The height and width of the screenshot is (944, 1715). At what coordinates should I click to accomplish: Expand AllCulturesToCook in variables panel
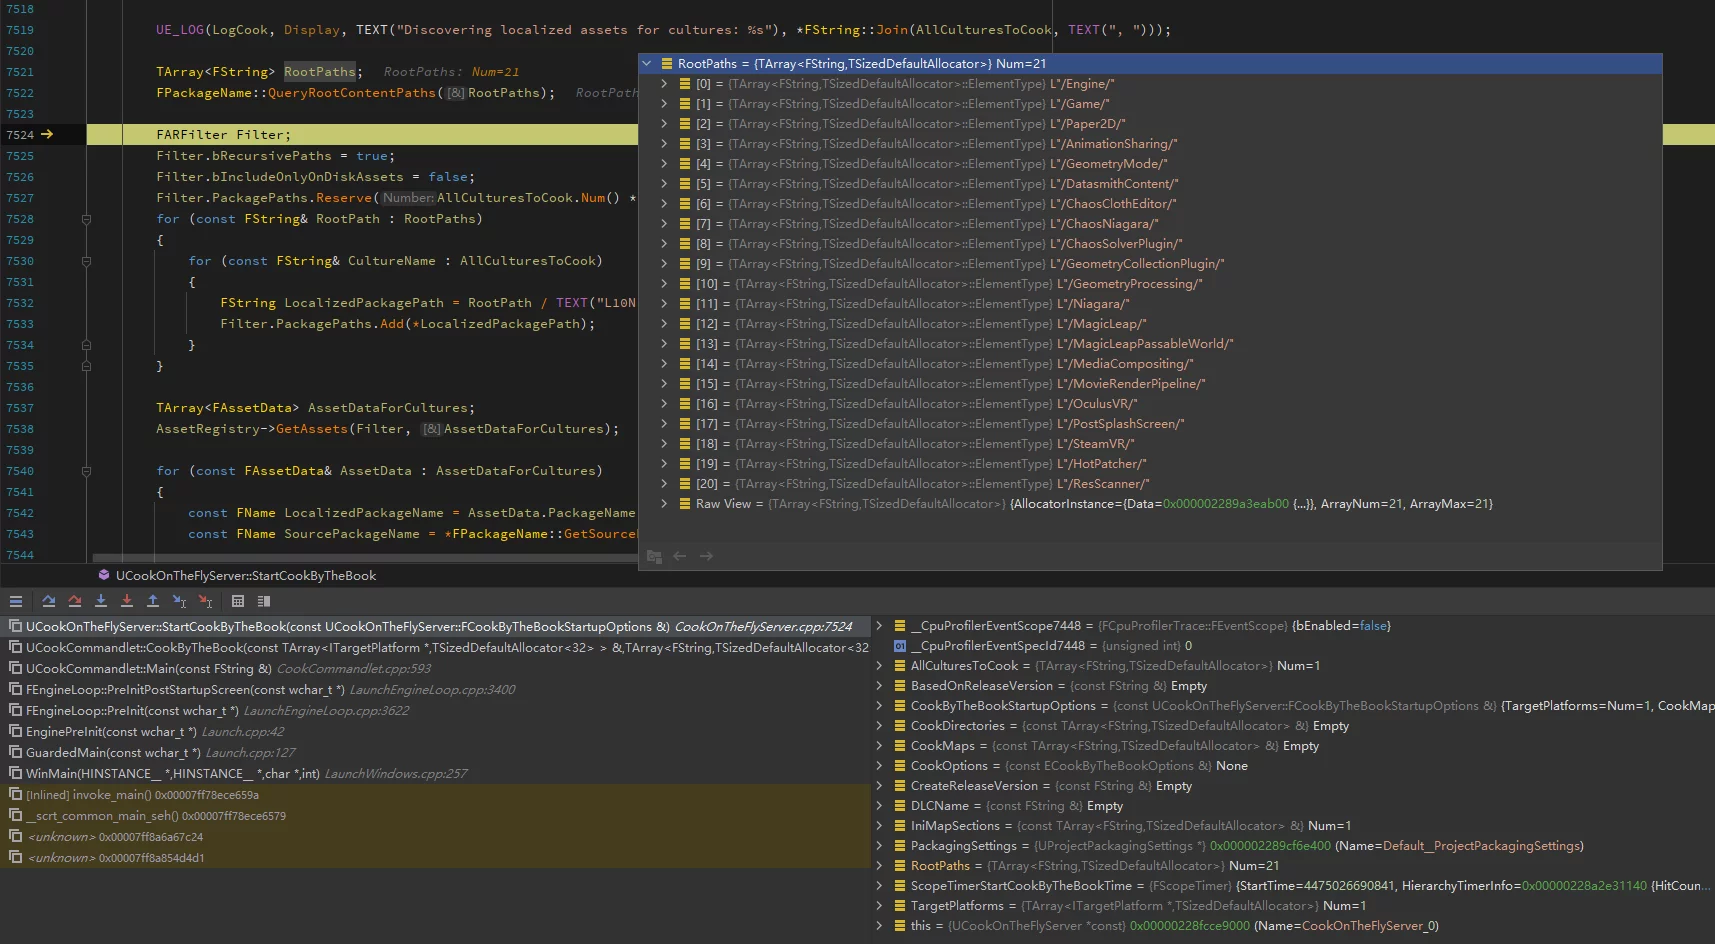tap(879, 666)
